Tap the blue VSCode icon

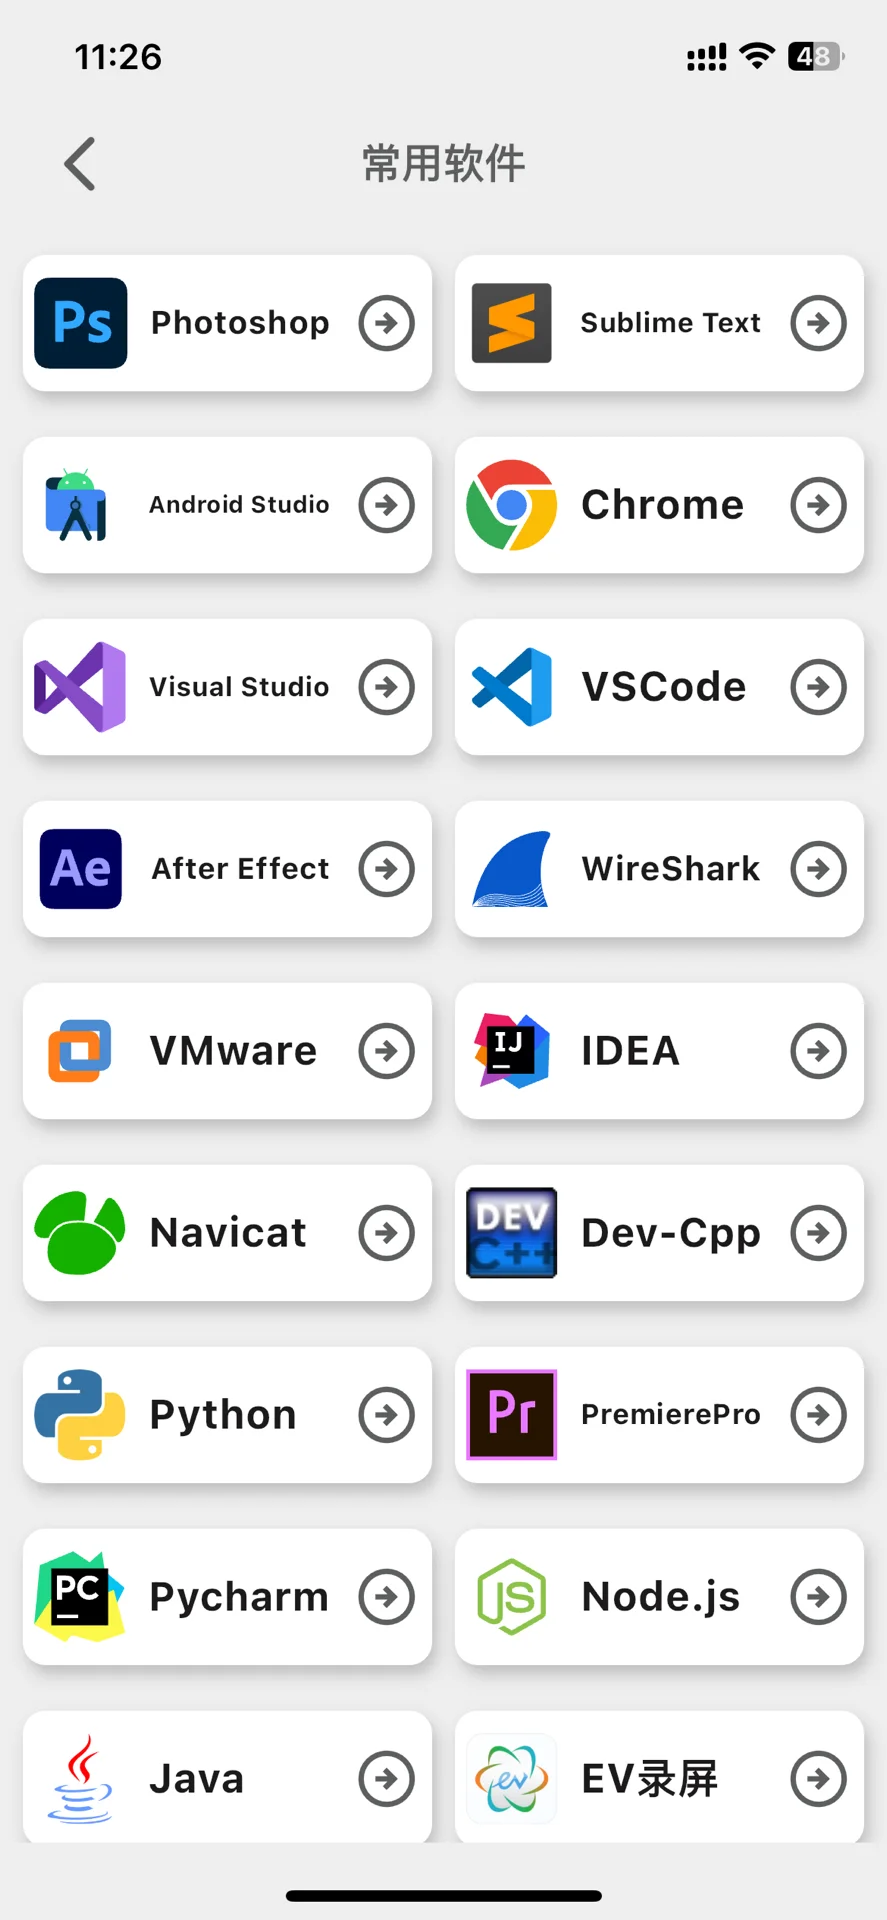511,687
